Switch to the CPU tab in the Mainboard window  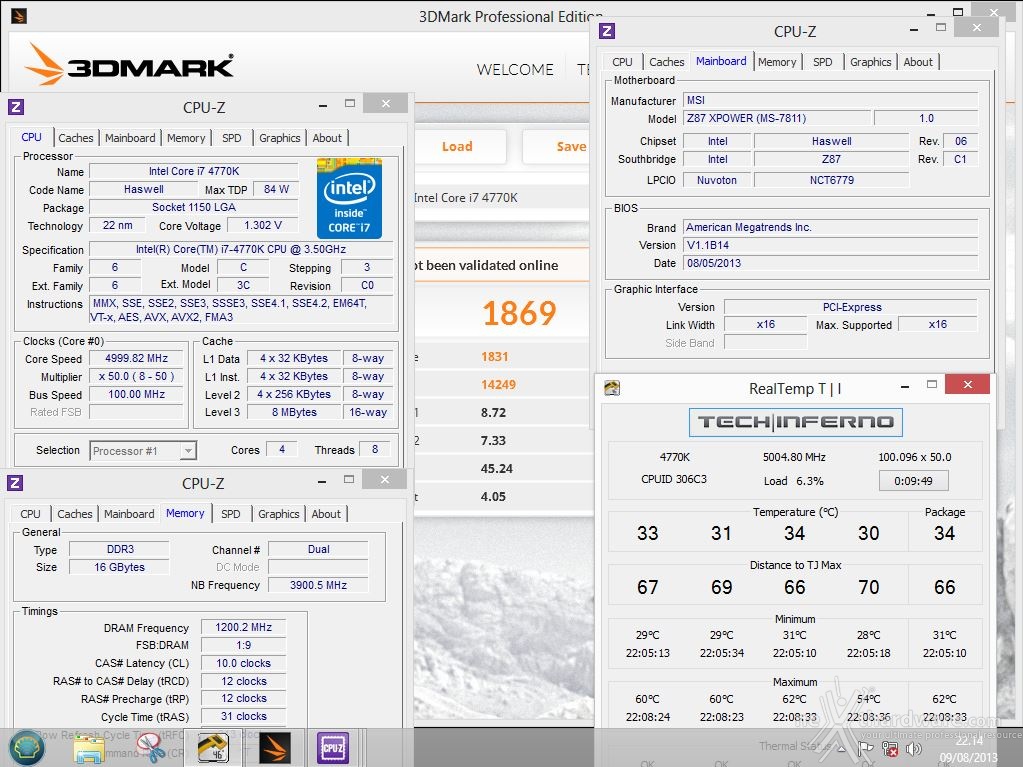pyautogui.click(x=622, y=62)
